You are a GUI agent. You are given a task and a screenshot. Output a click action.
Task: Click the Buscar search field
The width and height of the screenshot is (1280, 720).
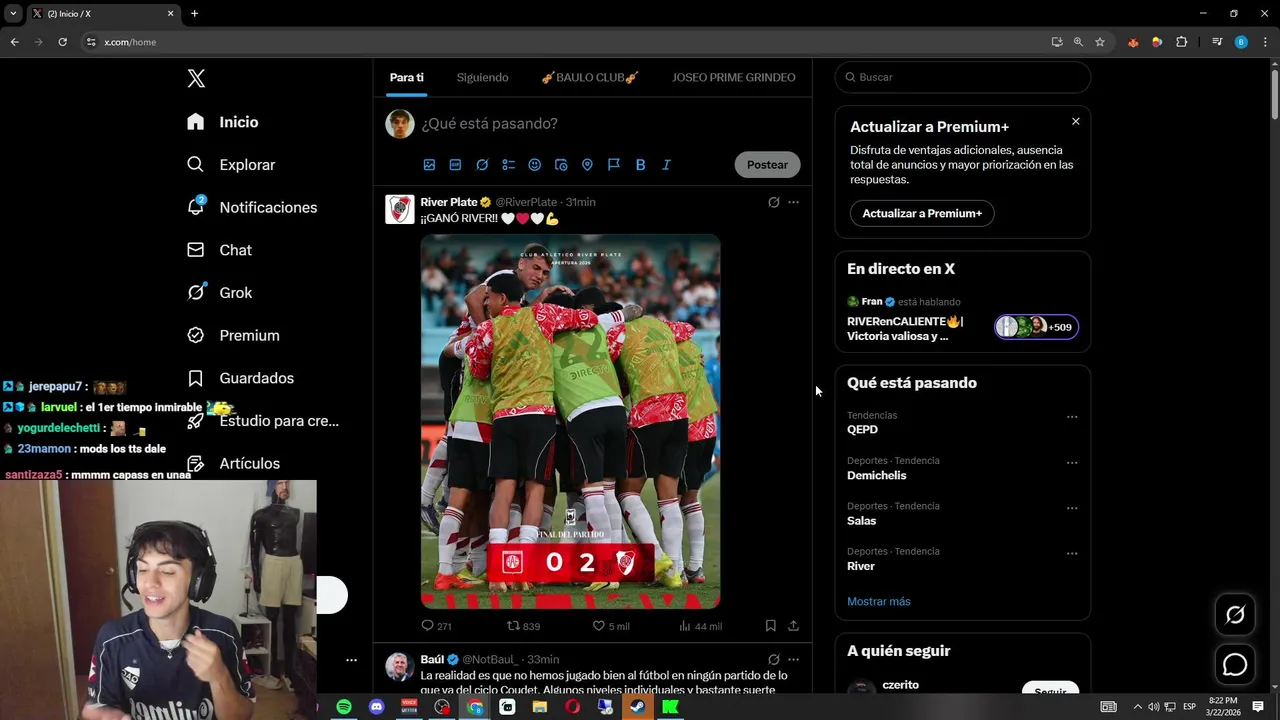tap(962, 77)
